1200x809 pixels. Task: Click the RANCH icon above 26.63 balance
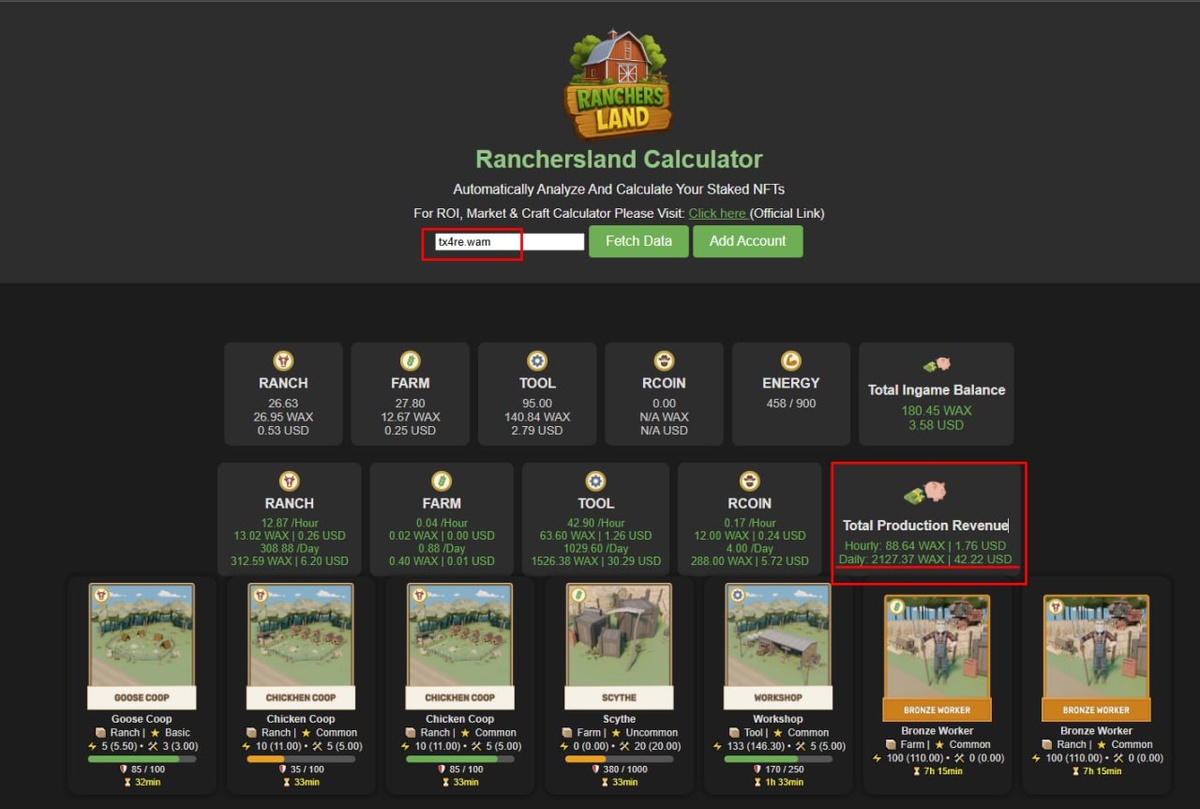(283, 361)
